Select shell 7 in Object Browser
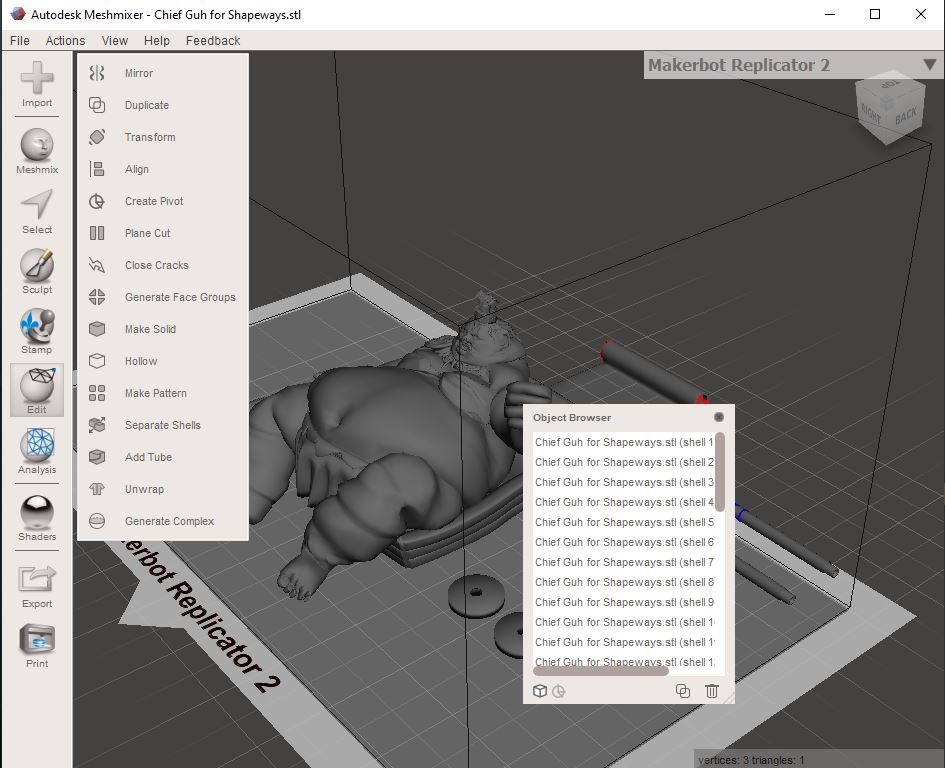 (624, 562)
